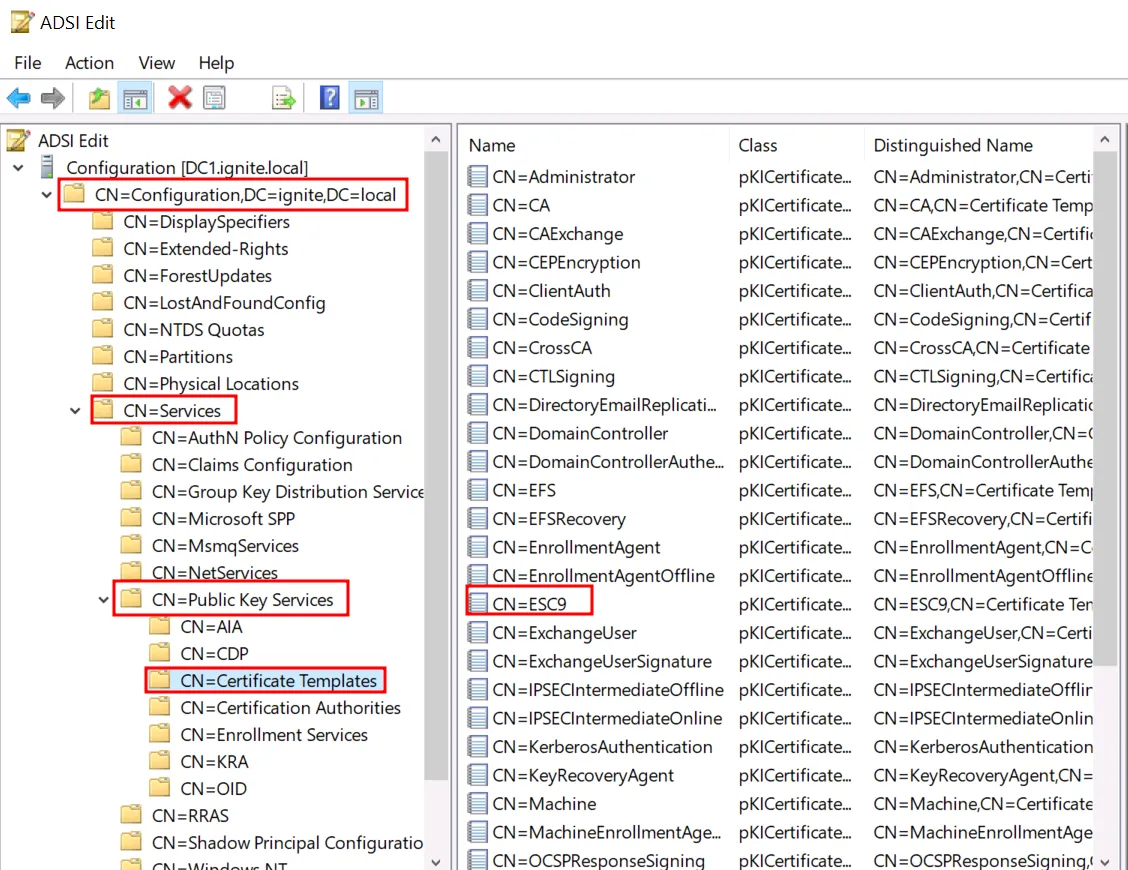Image resolution: width=1128 pixels, height=870 pixels.
Task: Select CN=KerberosAuthentication template entry
Action: [602, 747]
